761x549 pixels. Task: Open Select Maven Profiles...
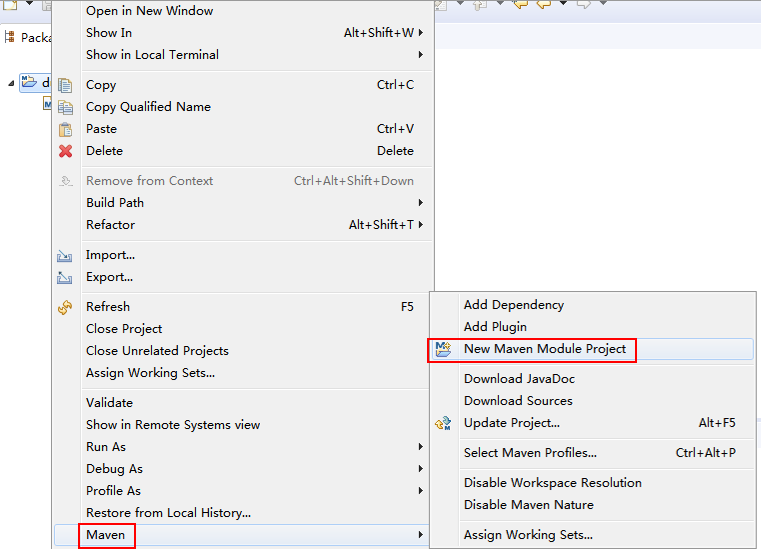[593, 453]
